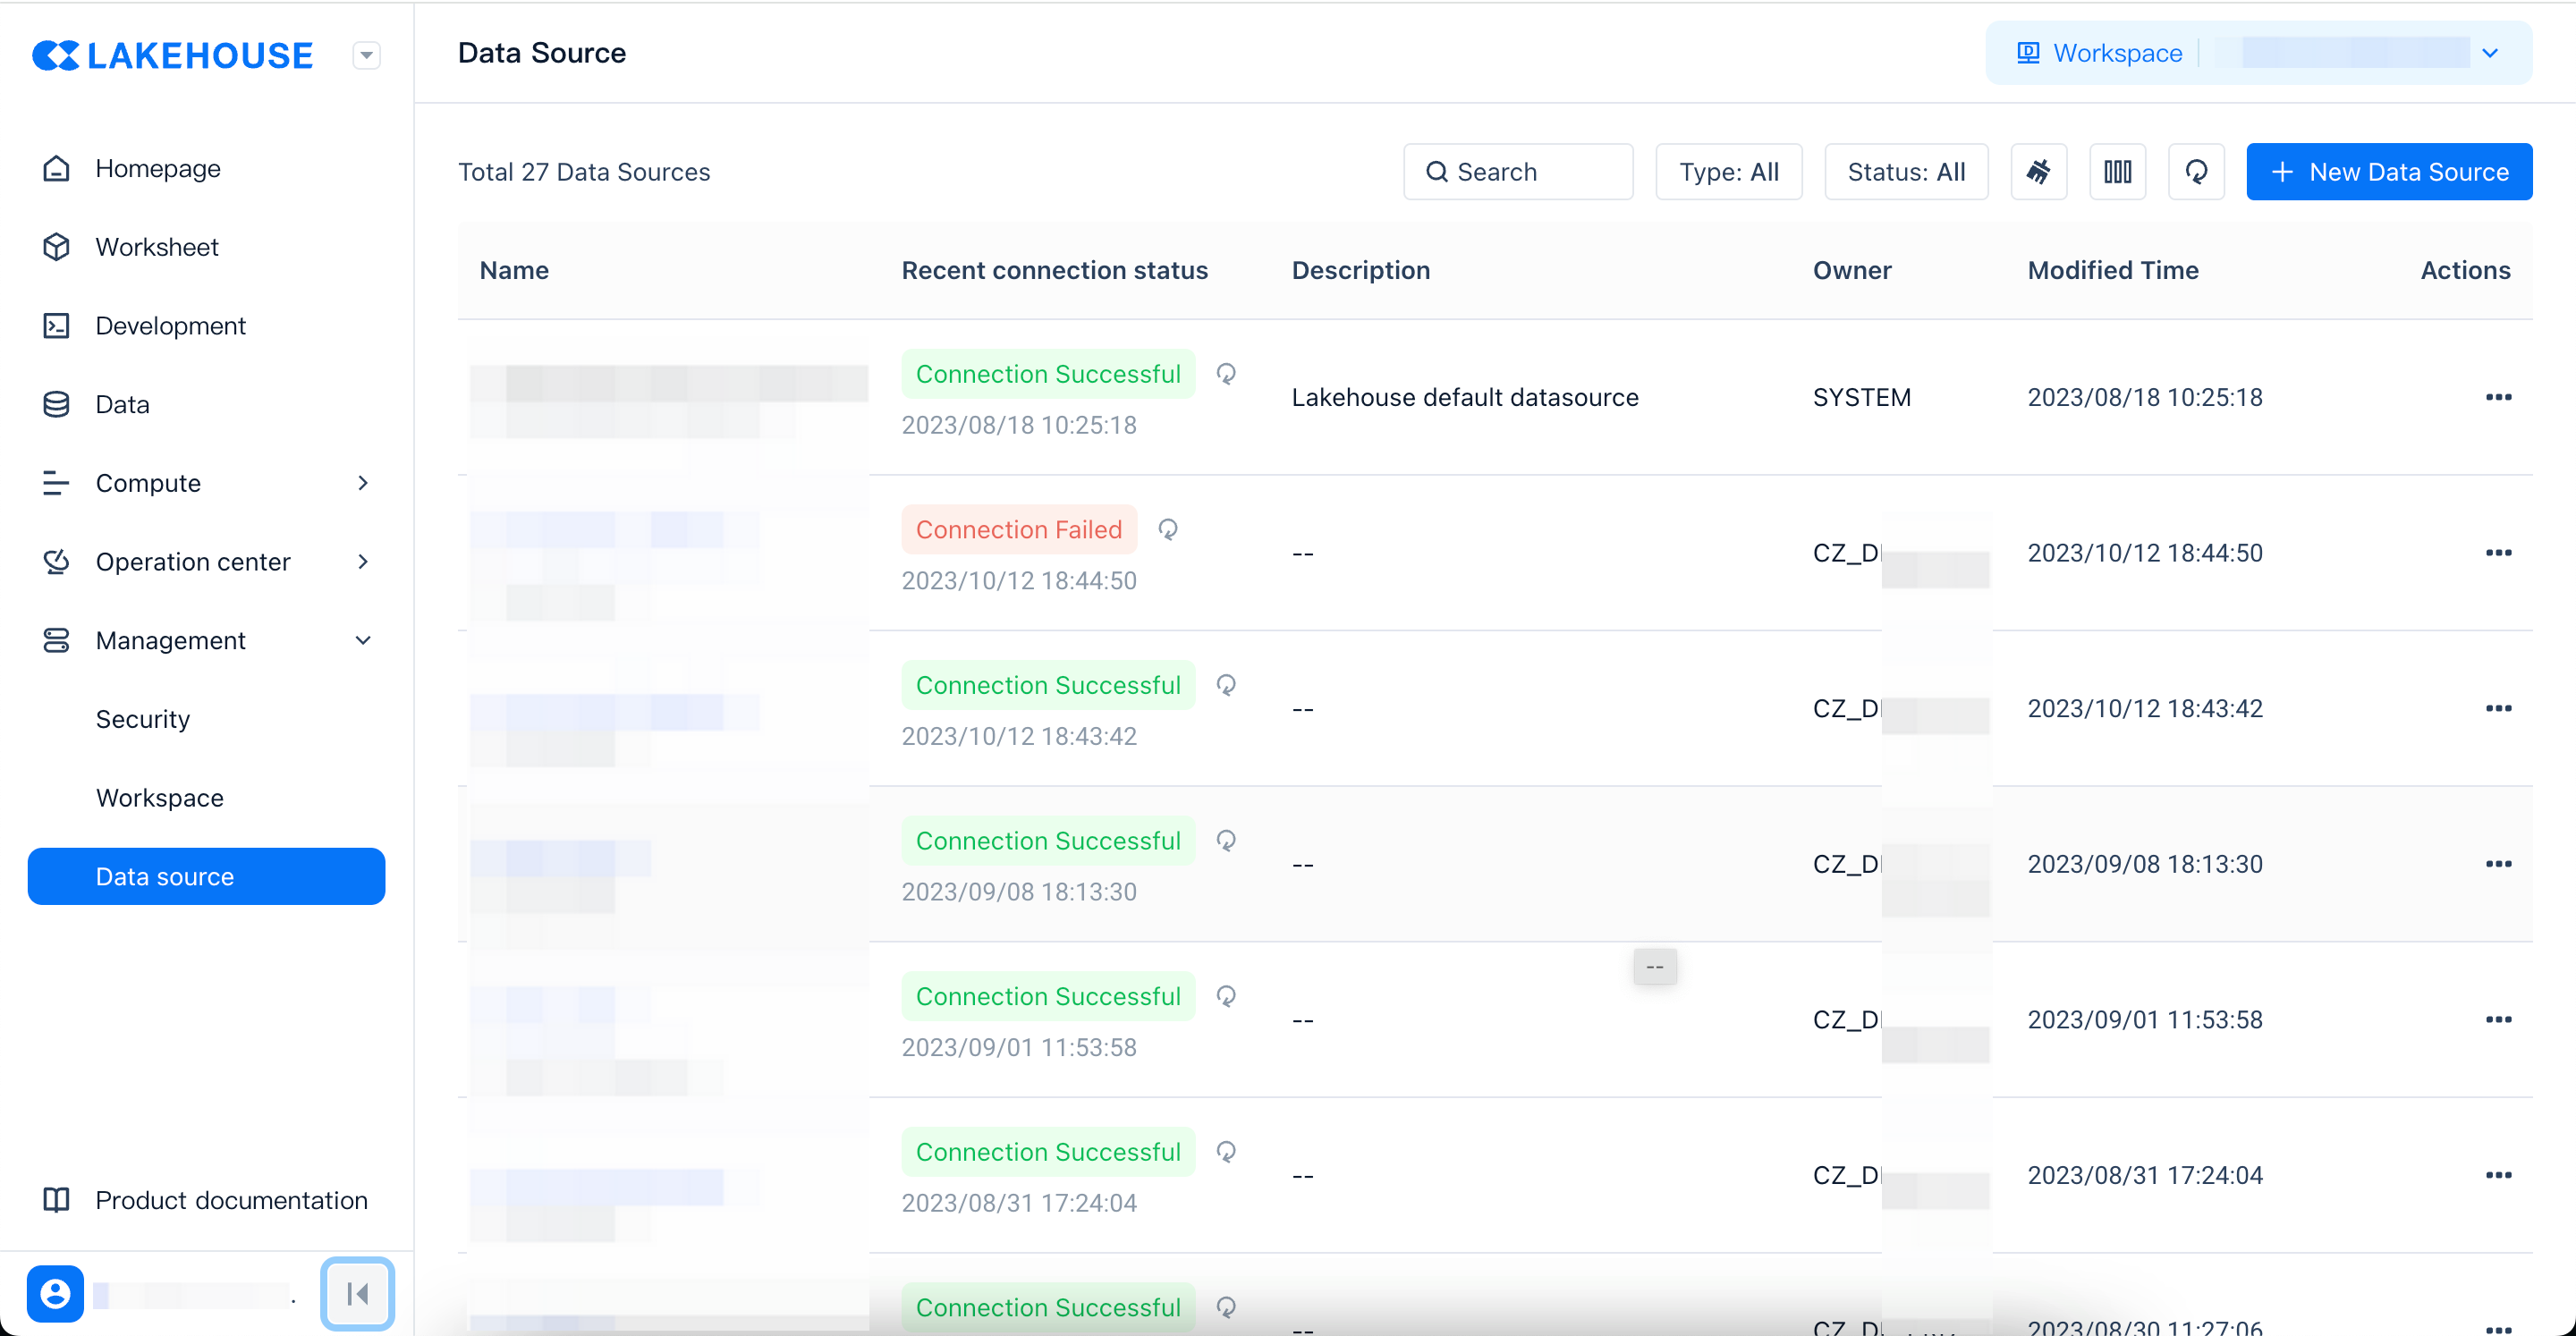Open actions menu for SYSTEM data source
This screenshot has width=2576, height=1336.
2497,397
